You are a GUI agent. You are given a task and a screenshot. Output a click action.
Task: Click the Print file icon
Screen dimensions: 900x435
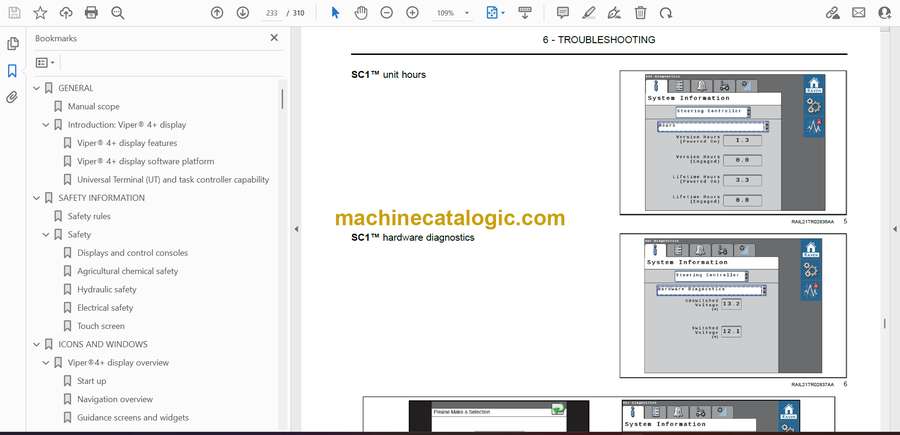point(92,13)
